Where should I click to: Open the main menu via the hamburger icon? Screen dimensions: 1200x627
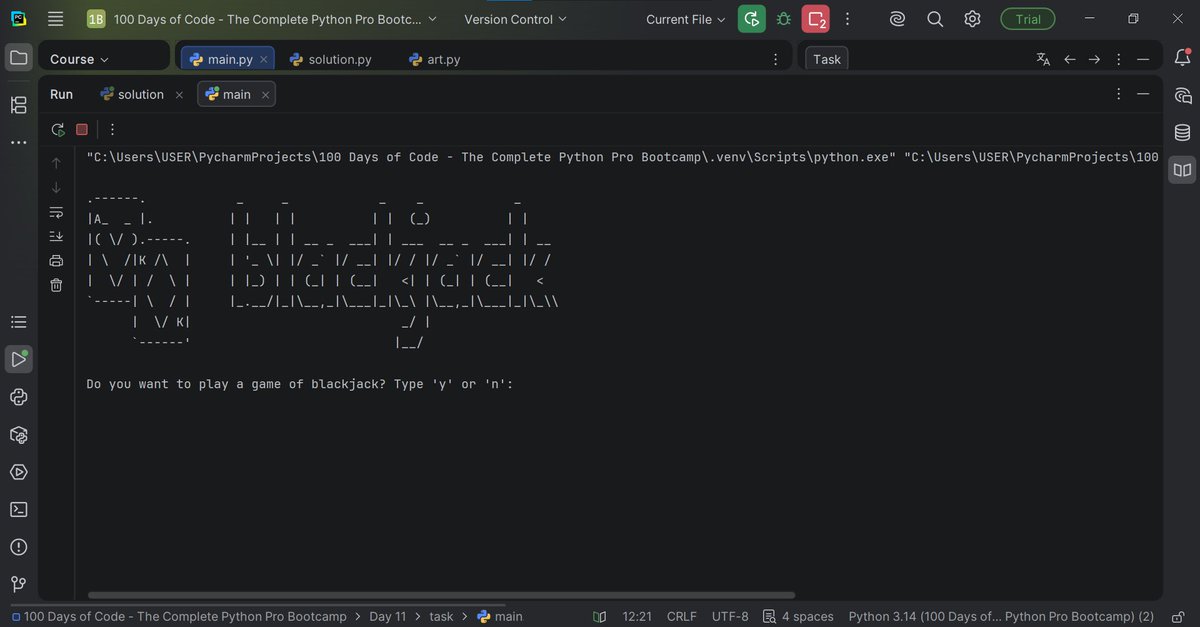[x=54, y=18]
